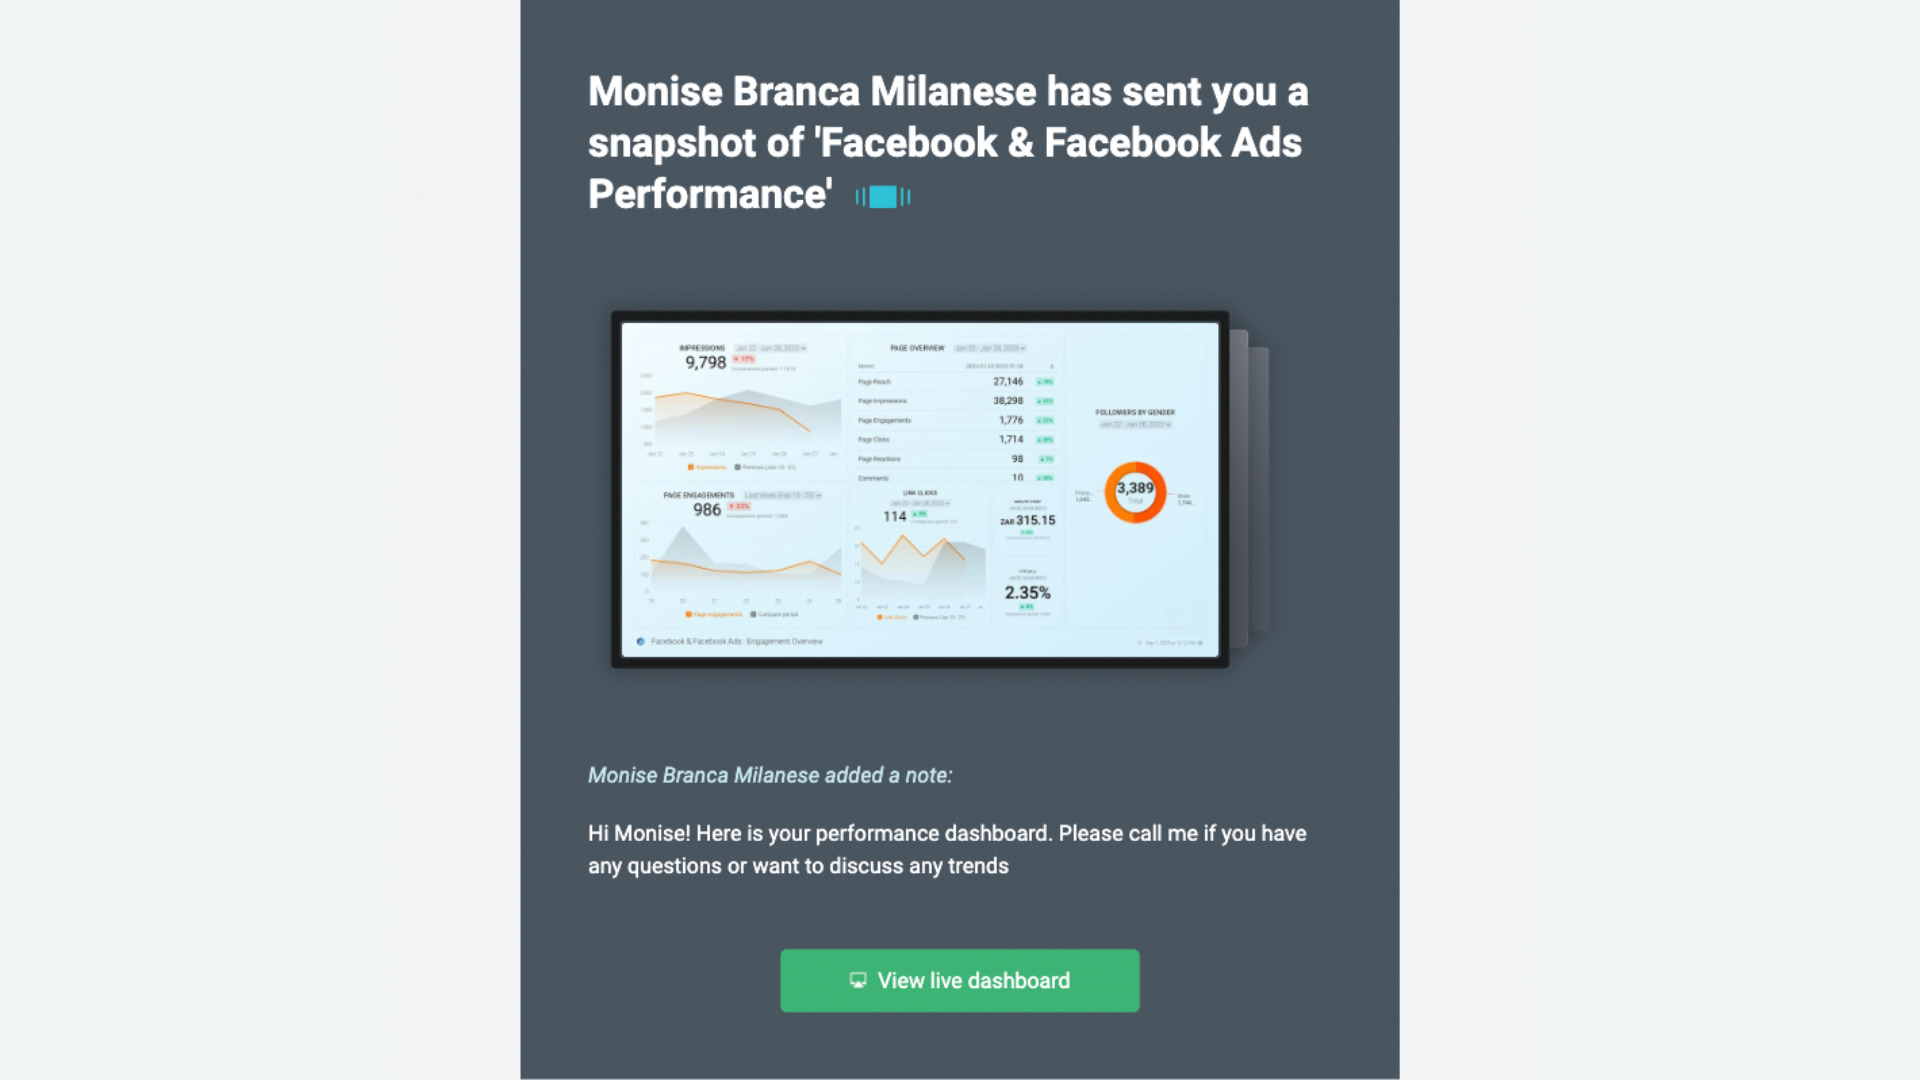This screenshot has height=1080, width=1920.
Task: Click the monitor icon on the View live dashboard button
Action: click(858, 981)
